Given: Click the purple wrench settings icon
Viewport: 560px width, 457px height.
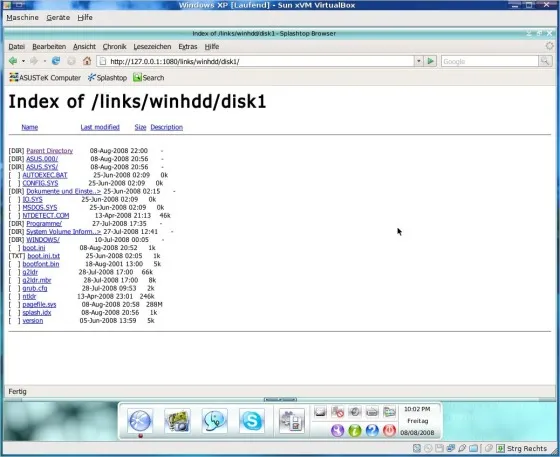Looking at the screenshot, I should pyautogui.click(x=338, y=431).
